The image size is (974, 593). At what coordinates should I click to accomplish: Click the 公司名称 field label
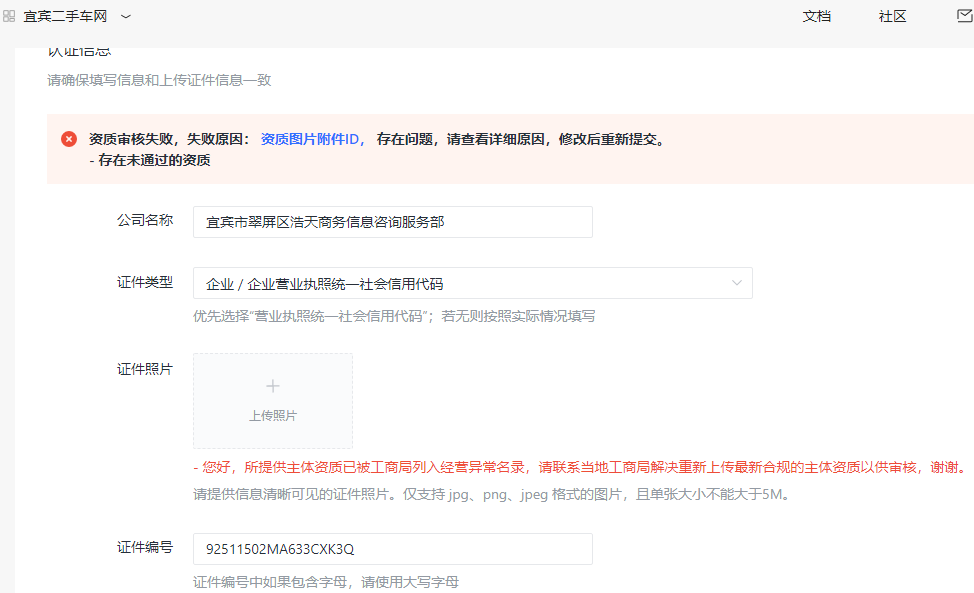[x=145, y=221]
